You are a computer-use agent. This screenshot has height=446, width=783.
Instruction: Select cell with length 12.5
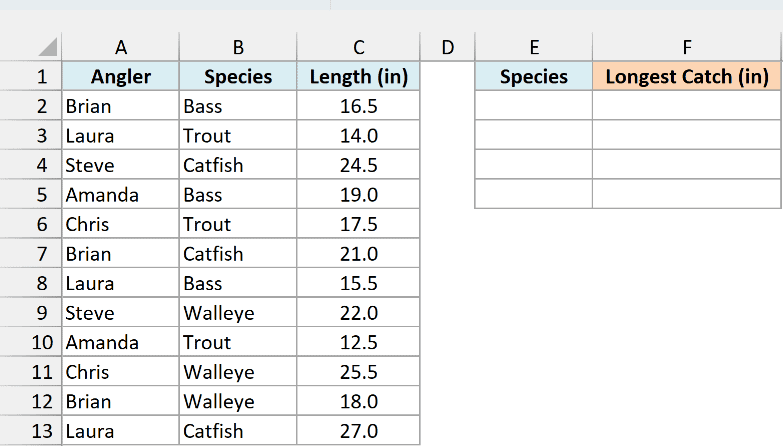pyautogui.click(x=359, y=342)
